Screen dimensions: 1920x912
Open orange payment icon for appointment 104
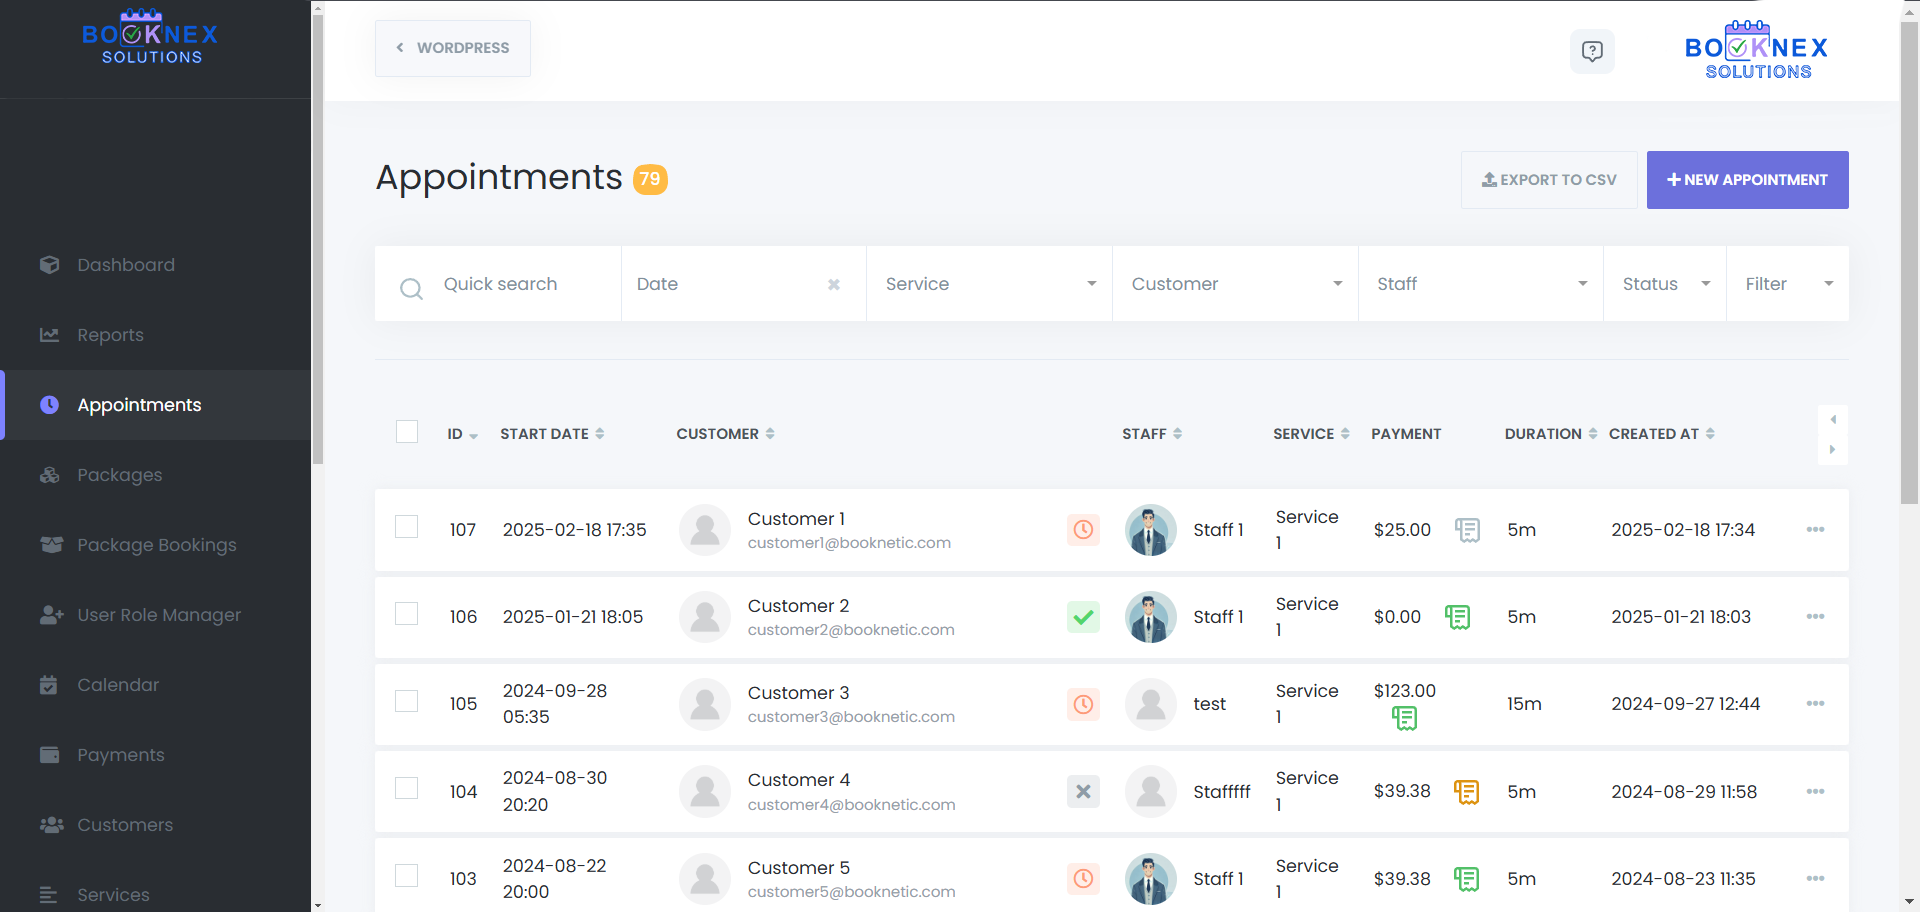1466,792
